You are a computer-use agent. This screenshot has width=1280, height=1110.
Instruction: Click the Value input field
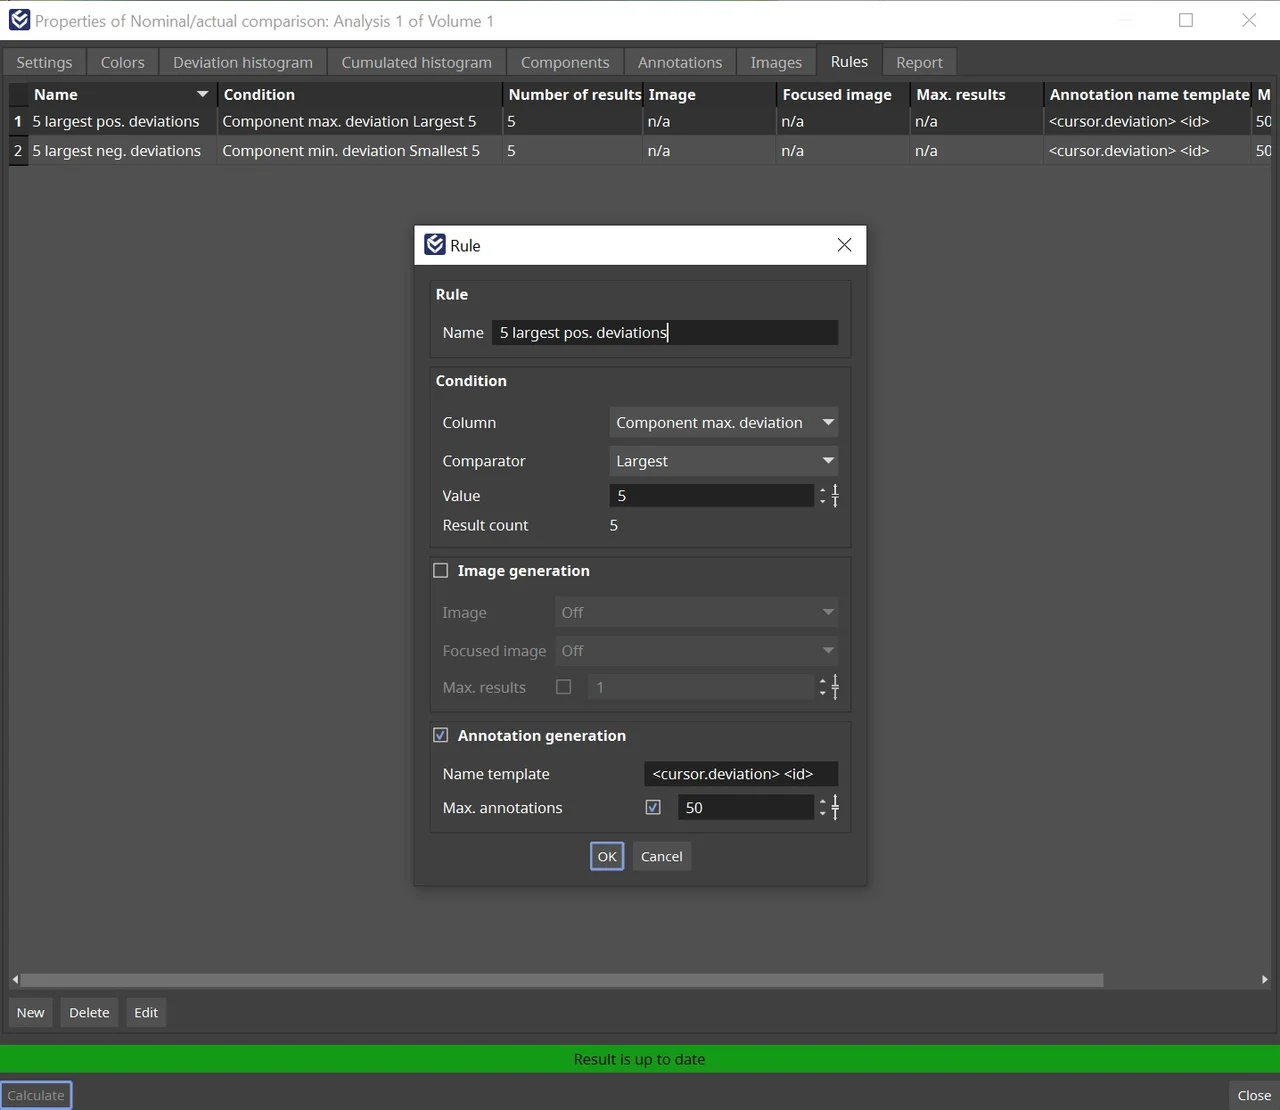pos(712,495)
